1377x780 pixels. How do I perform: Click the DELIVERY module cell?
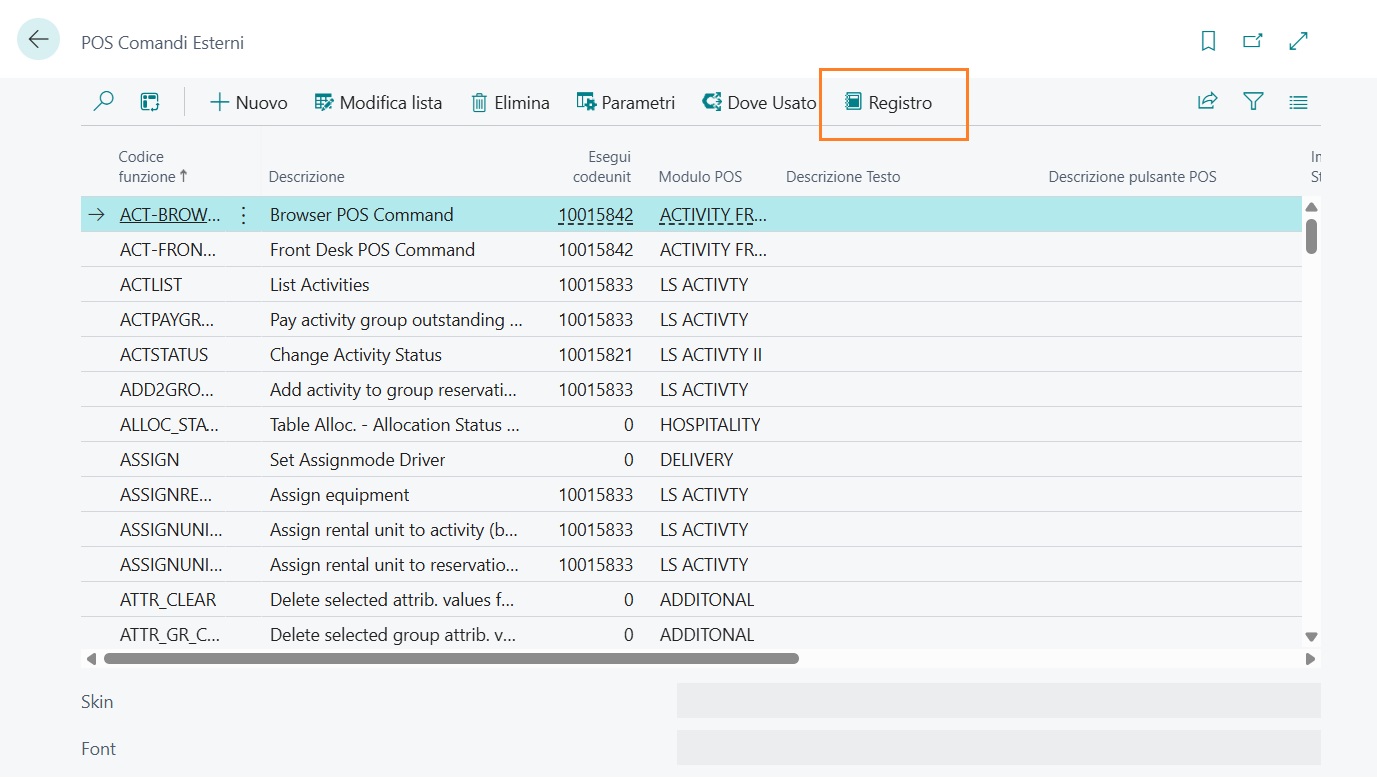(x=697, y=460)
